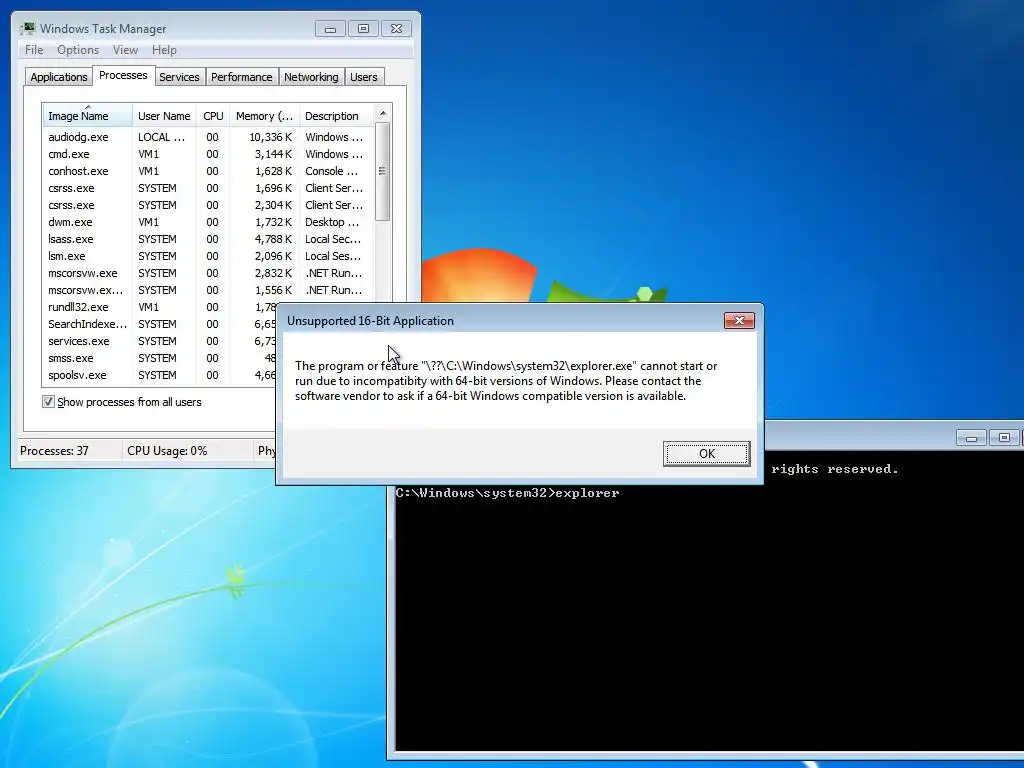
Task: Minimize the command prompt window
Action: 971,438
